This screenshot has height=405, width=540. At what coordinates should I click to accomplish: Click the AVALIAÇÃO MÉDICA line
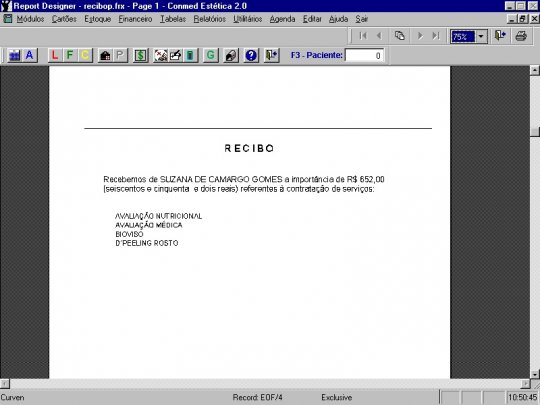click(149, 225)
